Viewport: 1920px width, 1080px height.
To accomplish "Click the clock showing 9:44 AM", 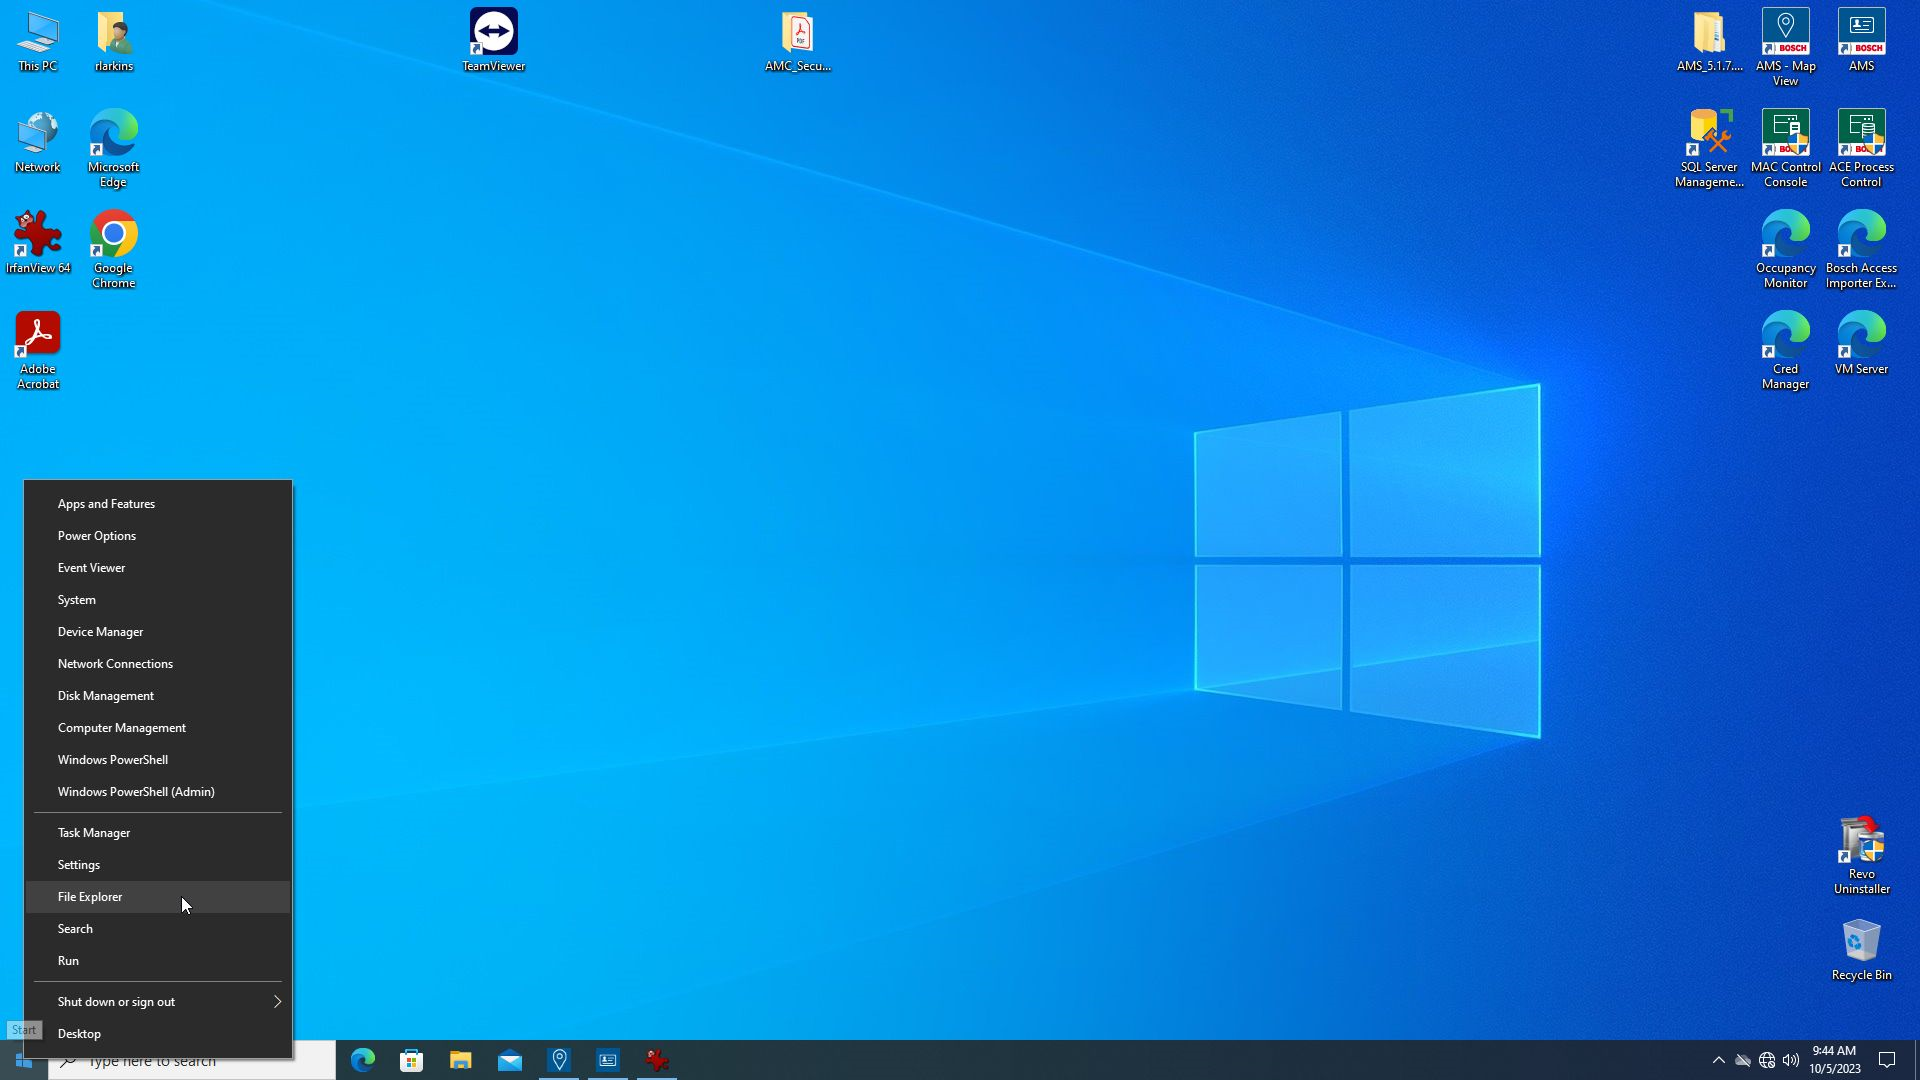I will pyautogui.click(x=1834, y=1060).
